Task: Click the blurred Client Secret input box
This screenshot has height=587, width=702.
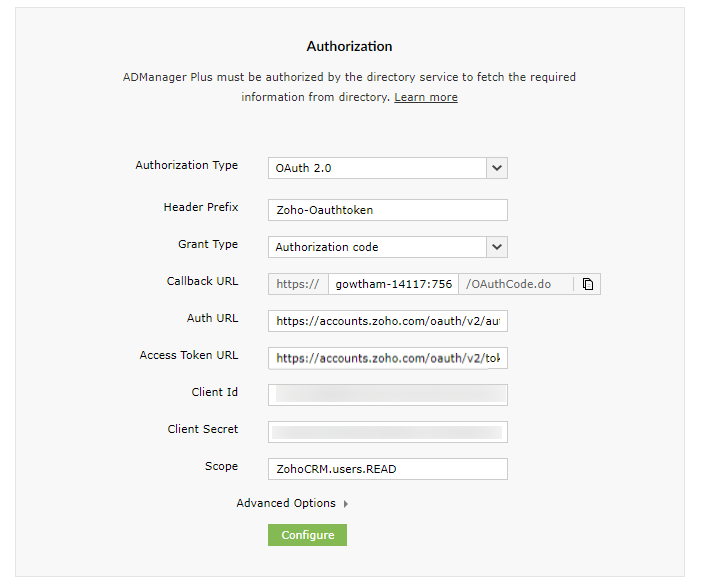Action: 387,432
